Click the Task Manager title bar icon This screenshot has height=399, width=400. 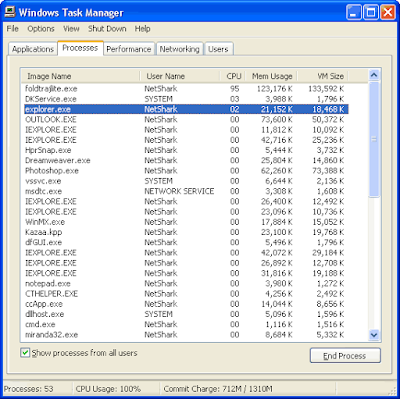10,12
